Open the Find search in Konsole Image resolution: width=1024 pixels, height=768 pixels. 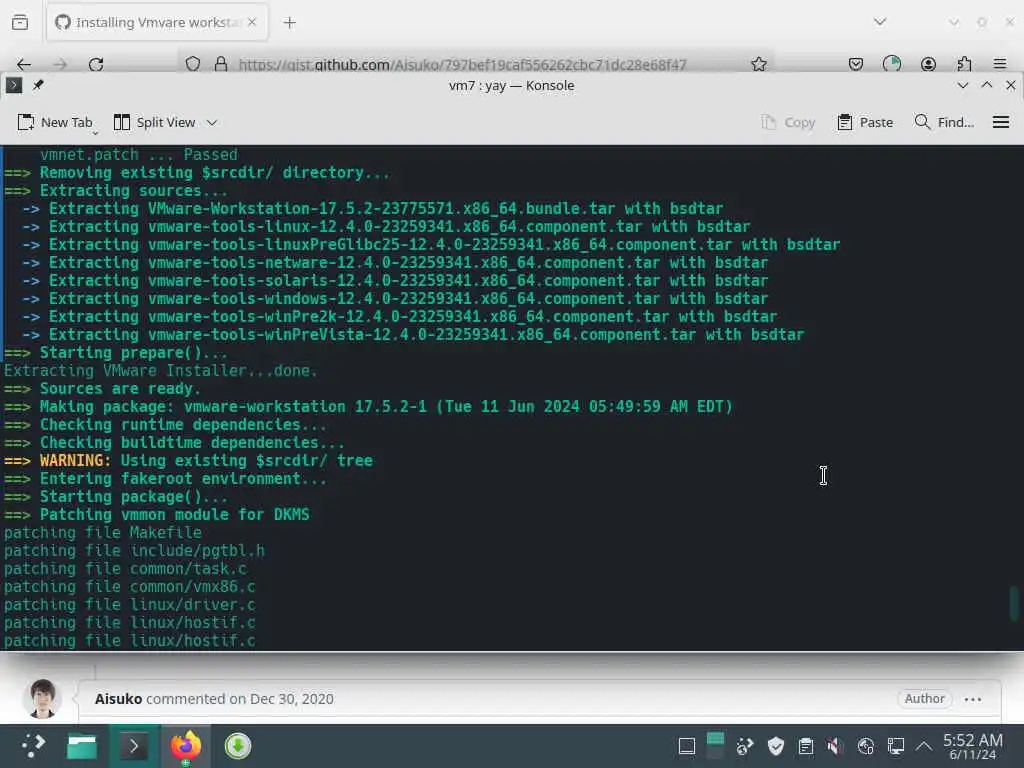coord(944,122)
